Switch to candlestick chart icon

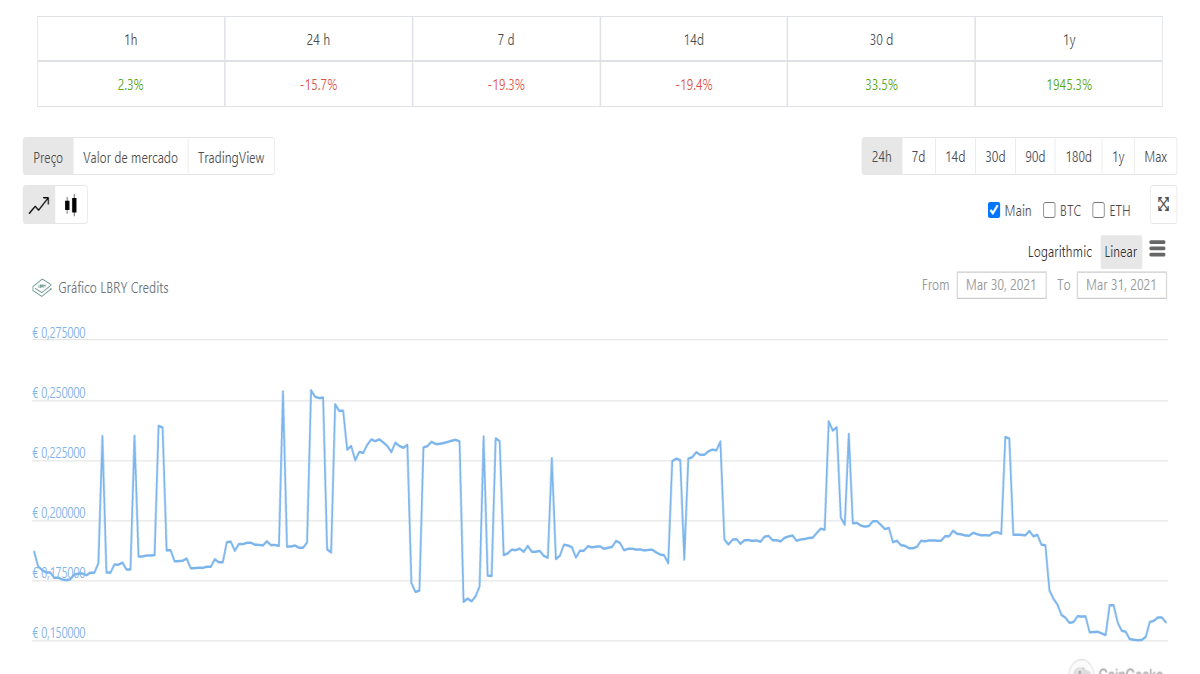(71, 206)
